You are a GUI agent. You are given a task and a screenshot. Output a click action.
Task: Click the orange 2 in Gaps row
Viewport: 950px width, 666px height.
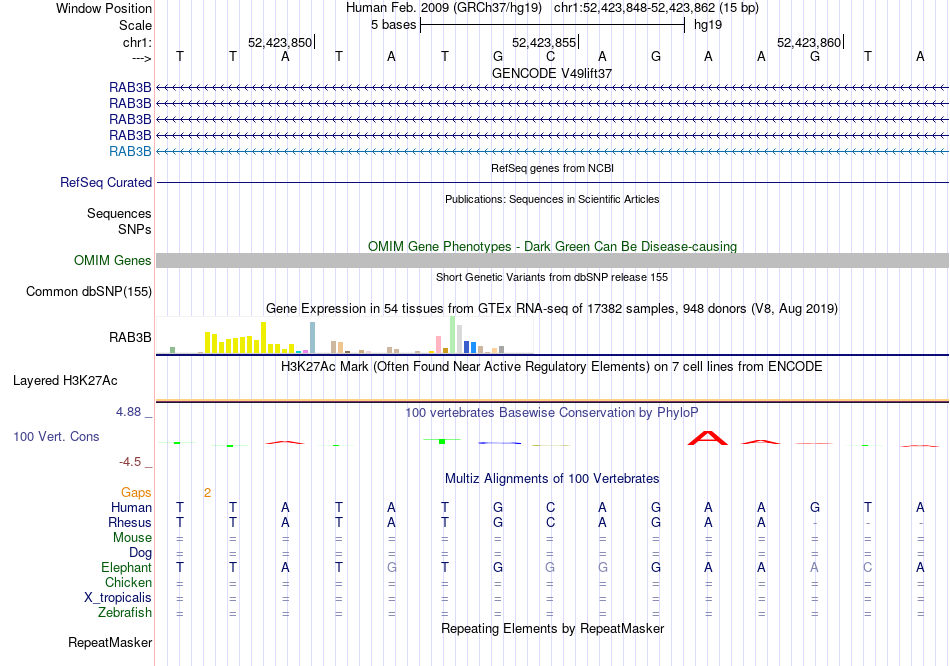pyautogui.click(x=207, y=493)
